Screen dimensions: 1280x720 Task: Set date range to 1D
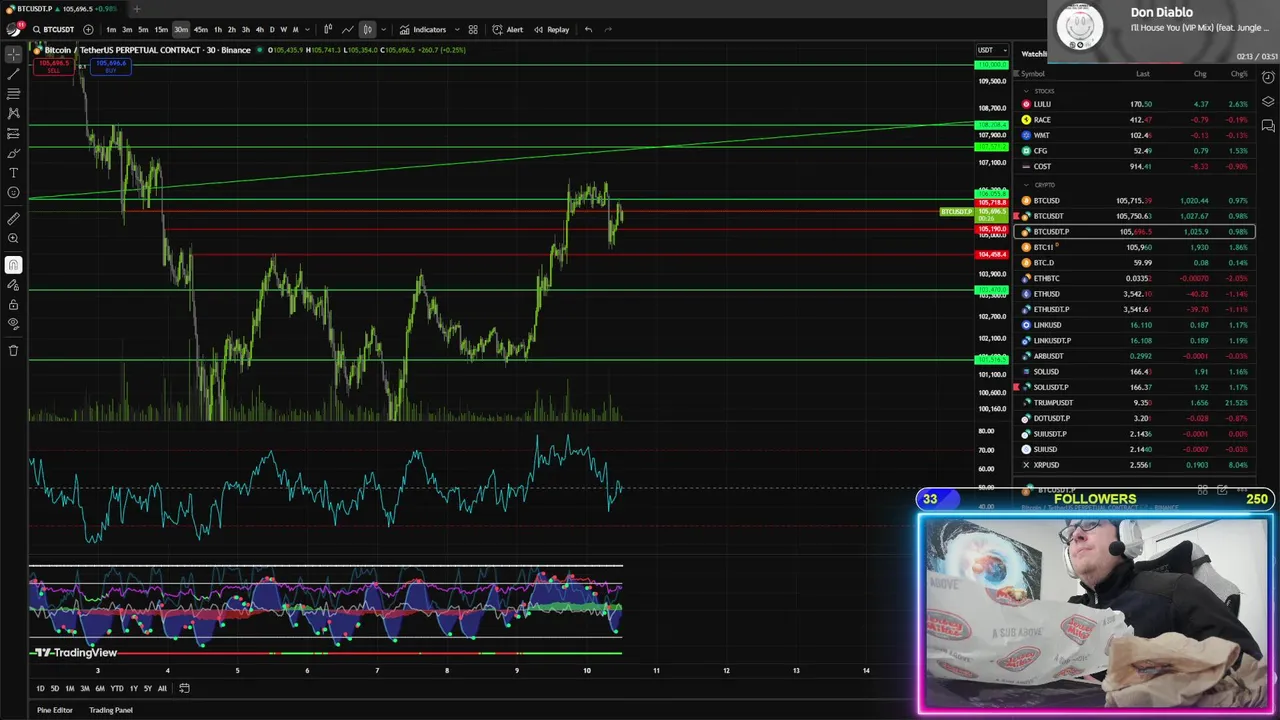[40, 688]
